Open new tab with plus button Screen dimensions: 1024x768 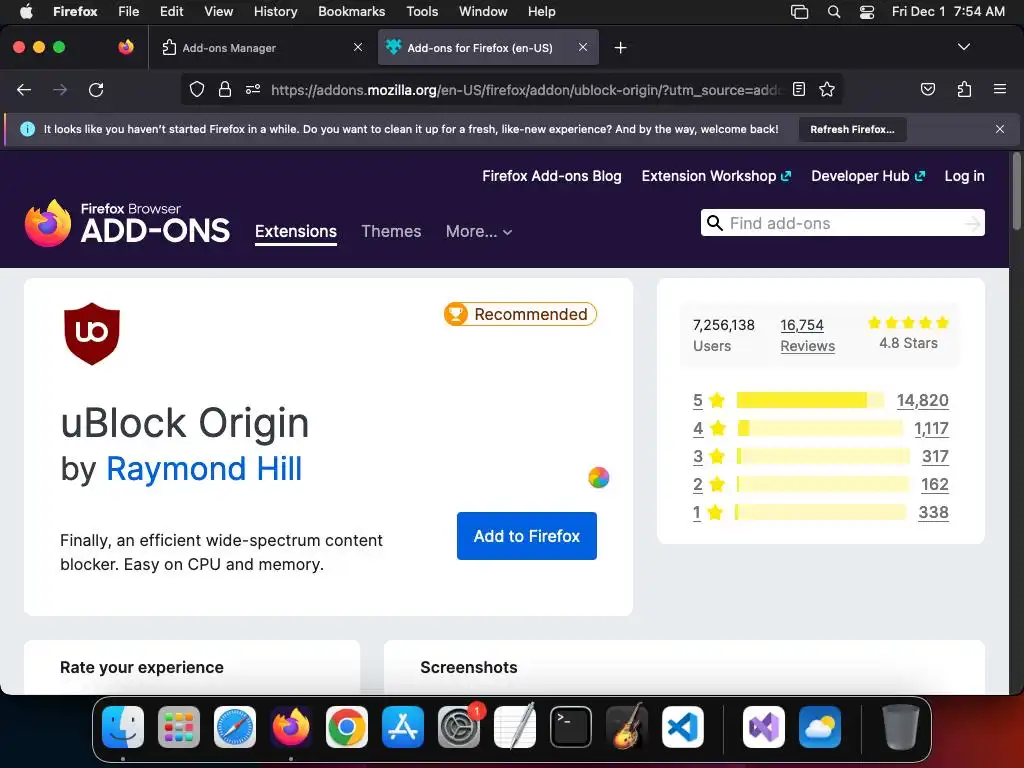click(x=620, y=48)
